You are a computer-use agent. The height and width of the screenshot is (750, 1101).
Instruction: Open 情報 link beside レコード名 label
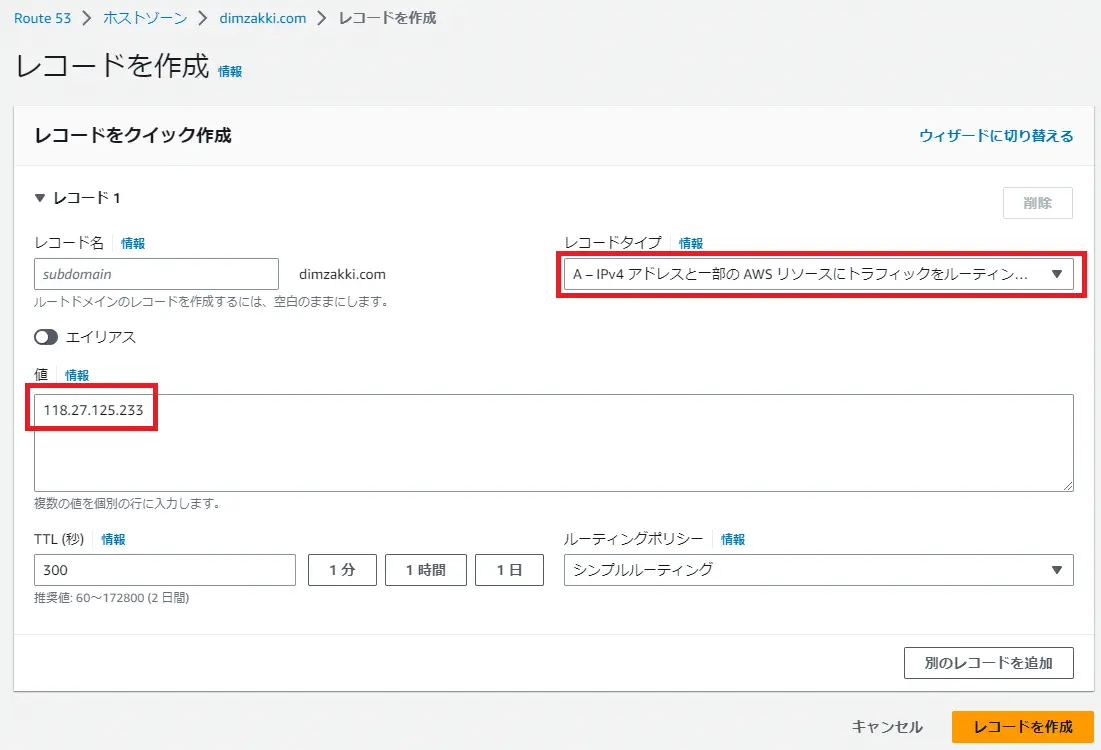coord(133,243)
